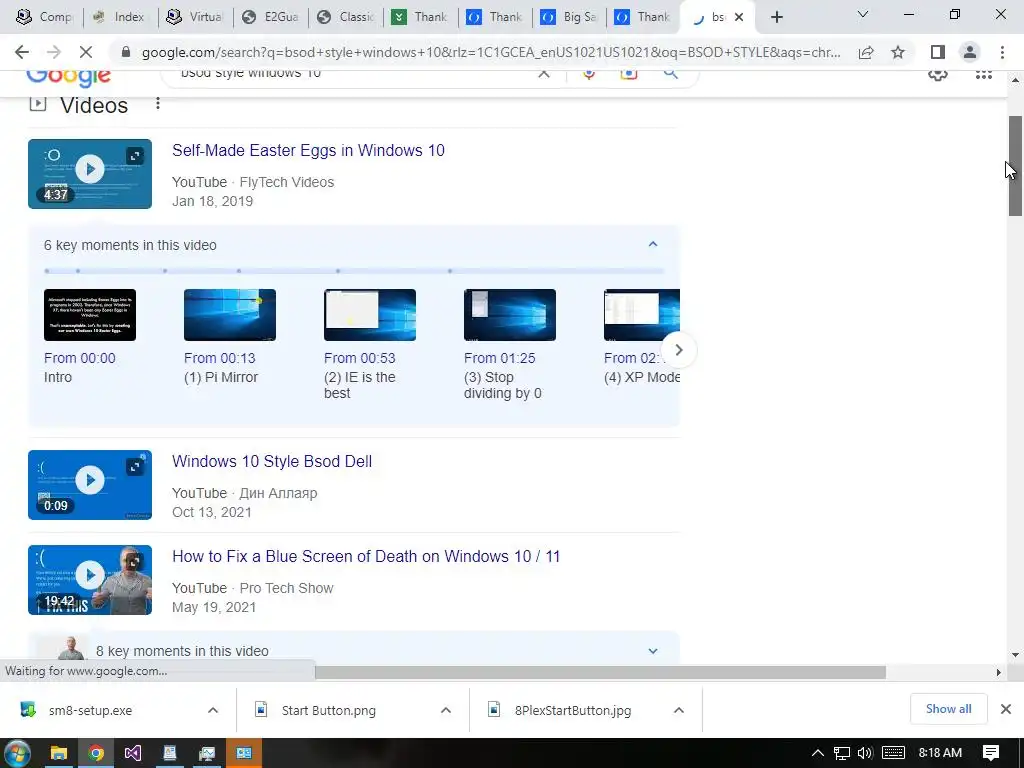
Task: Collapse 6 key moments section
Action: [652, 244]
